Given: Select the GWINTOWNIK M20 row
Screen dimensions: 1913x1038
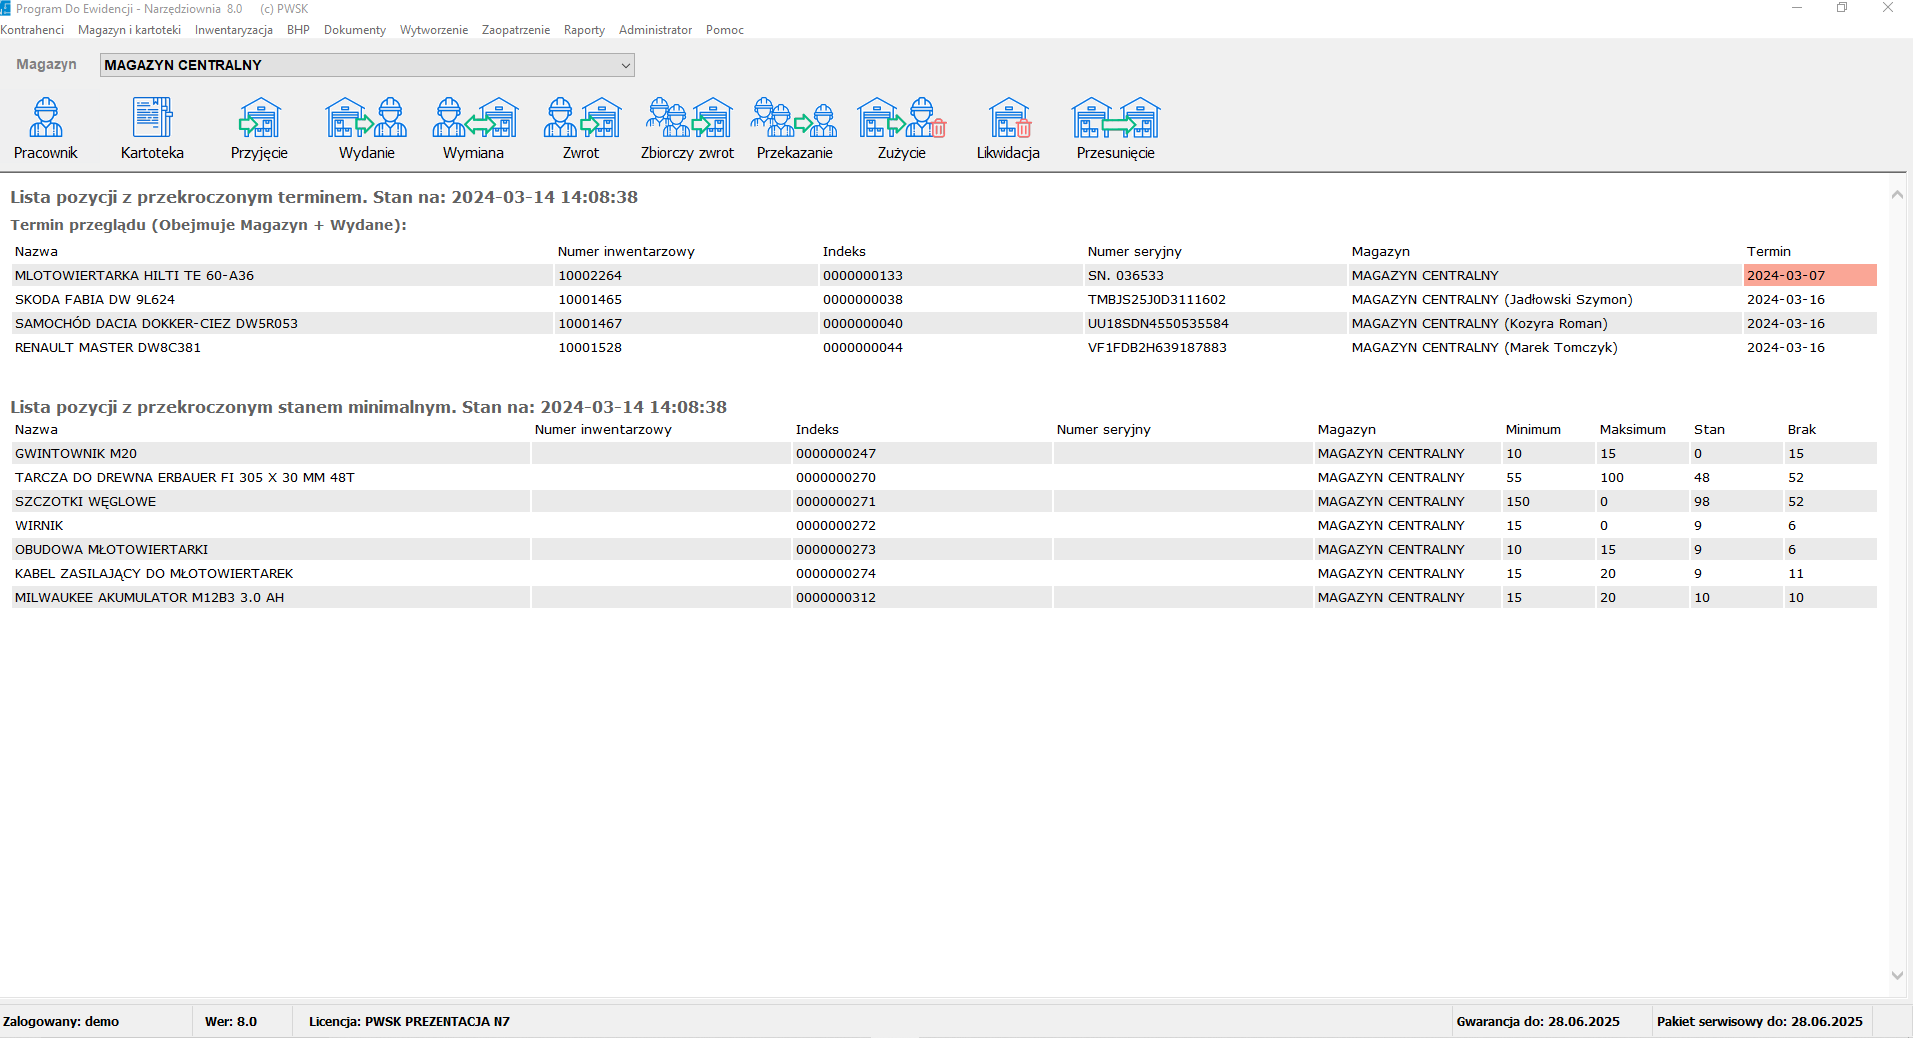Looking at the screenshot, I should (x=76, y=454).
